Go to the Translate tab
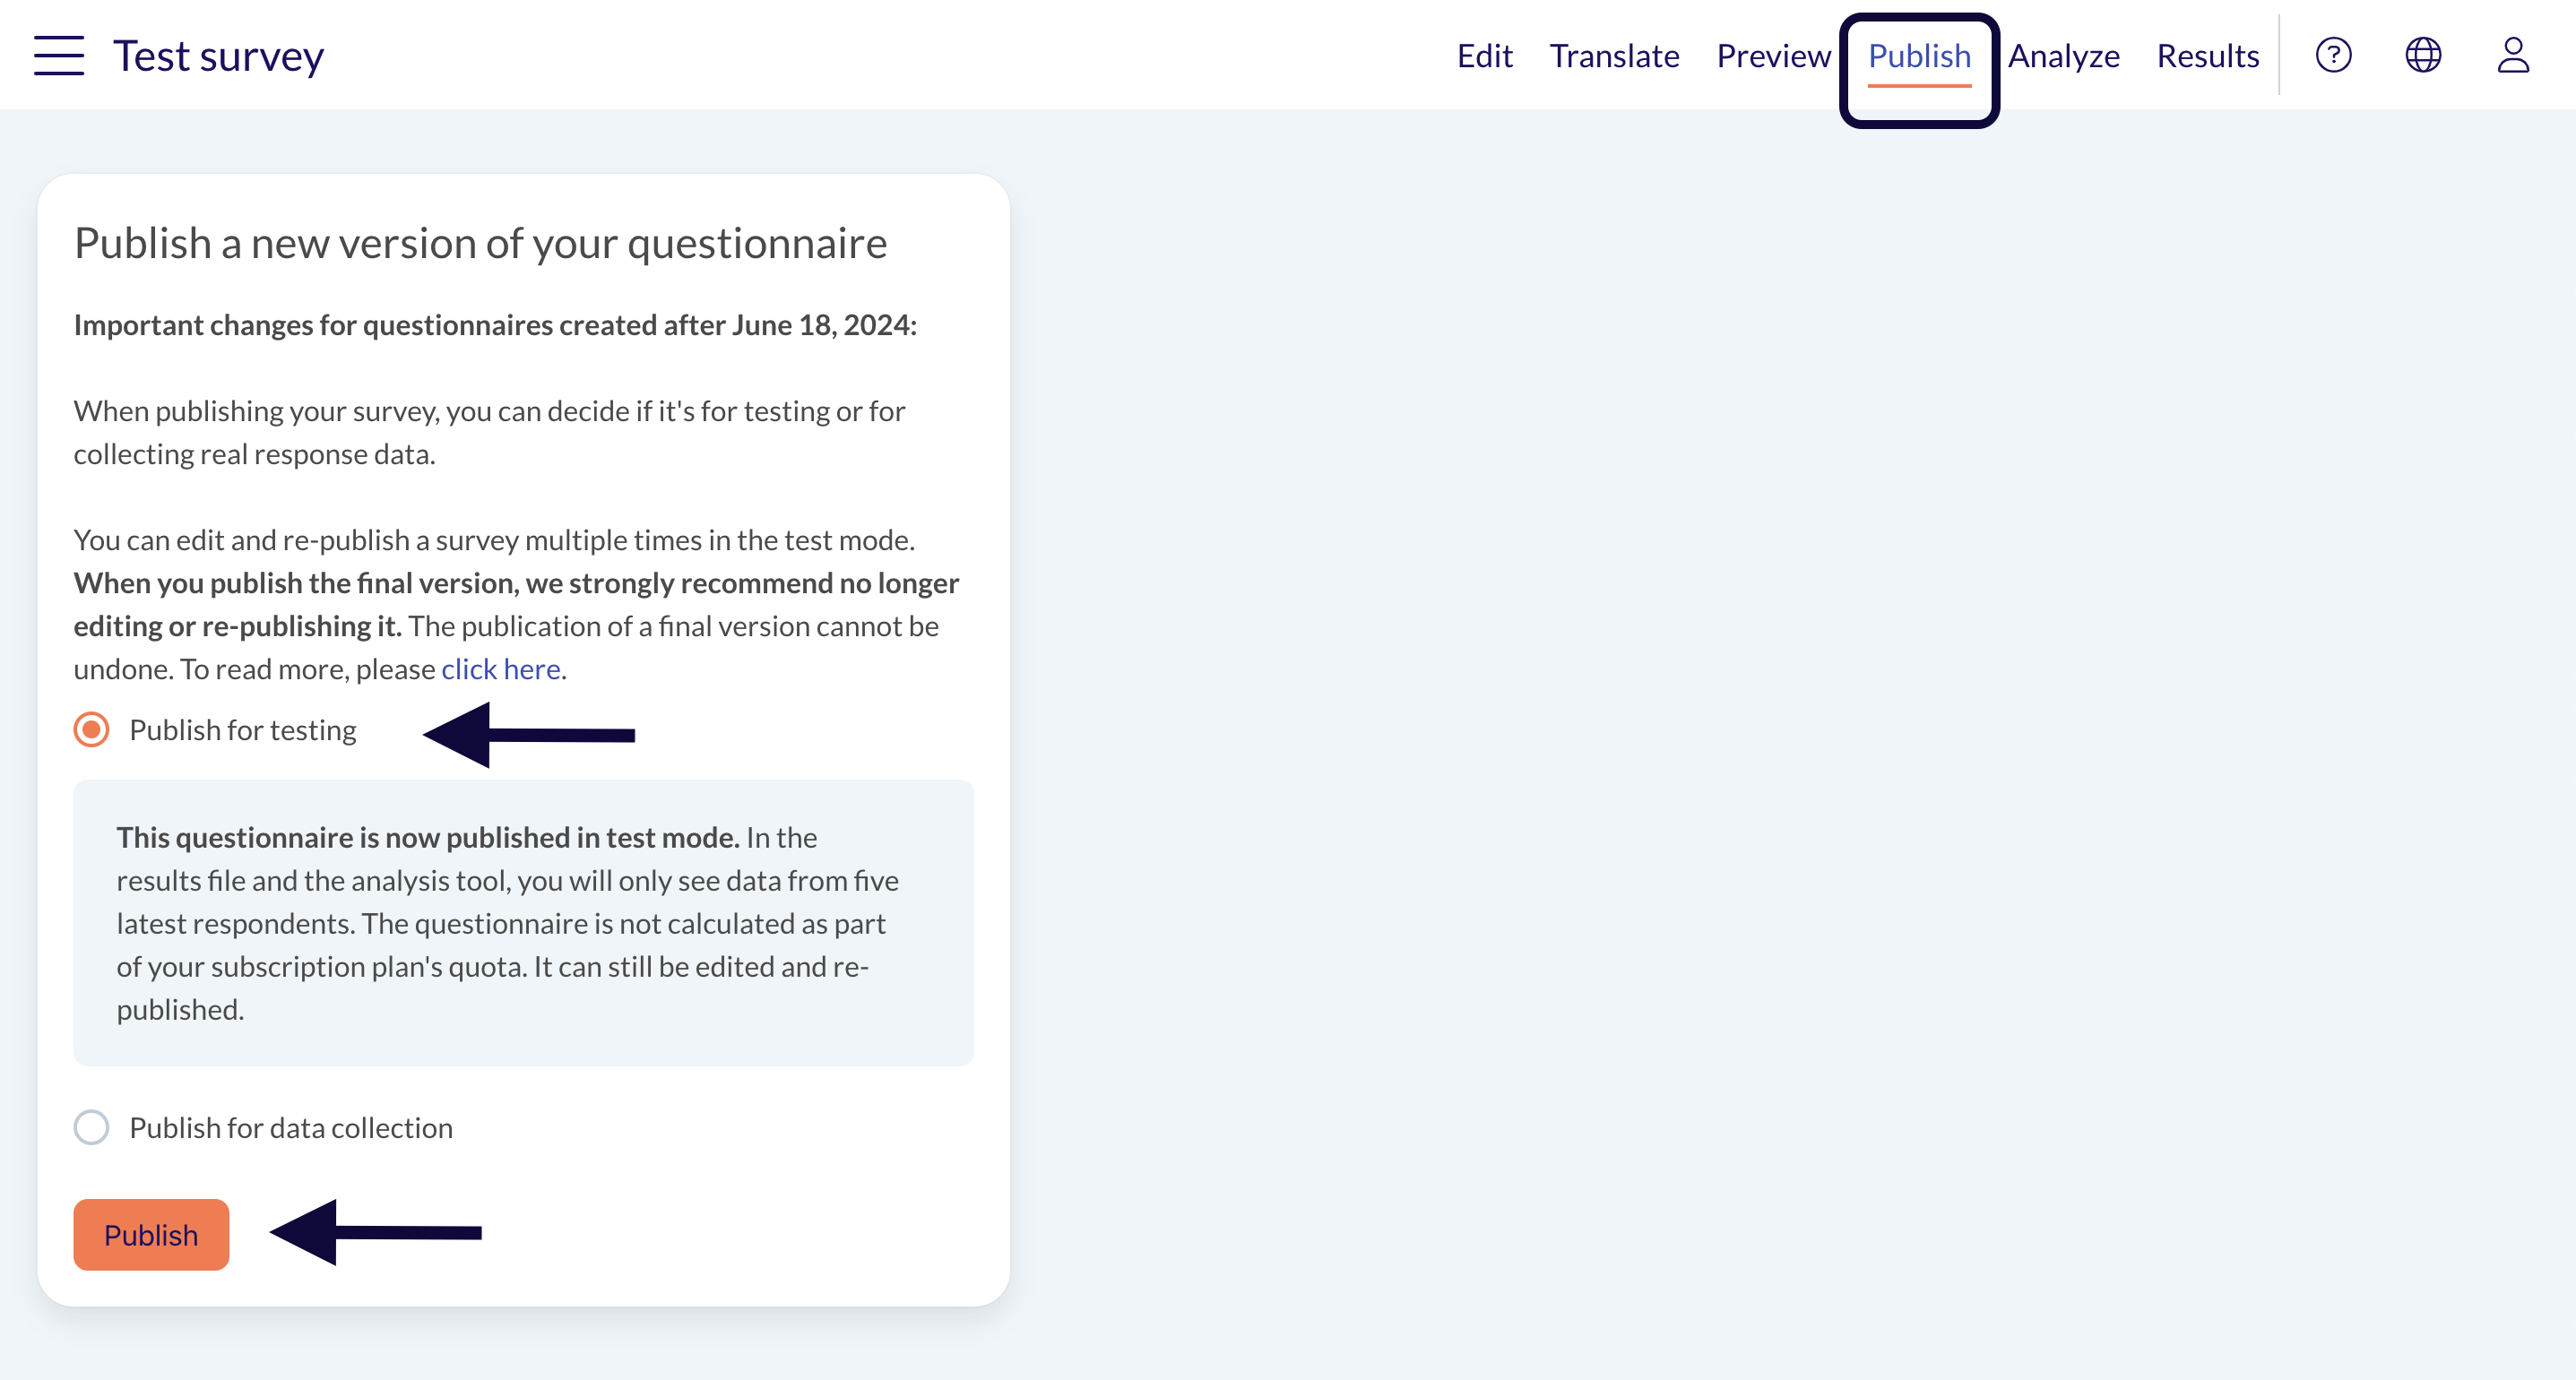The width and height of the screenshot is (2576, 1380). [x=1614, y=56]
